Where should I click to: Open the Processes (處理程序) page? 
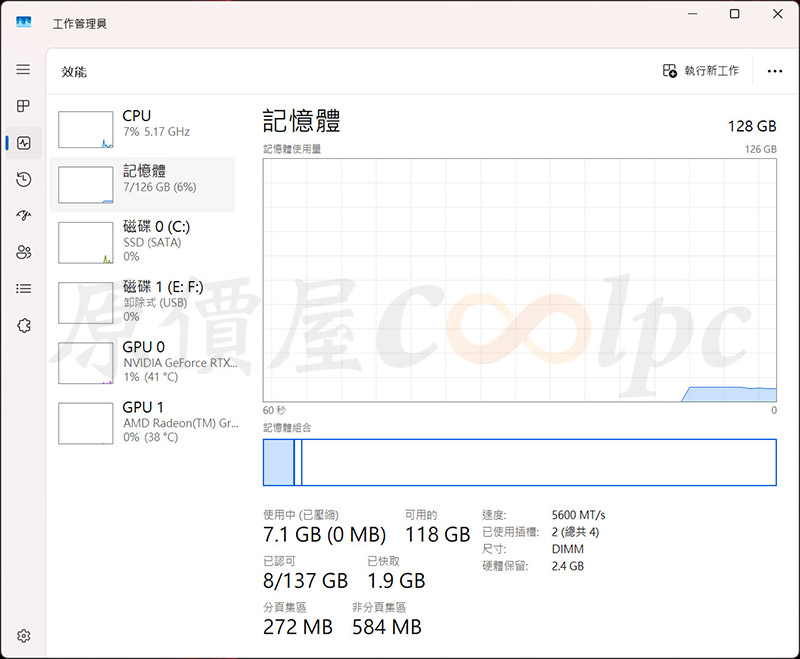click(22, 106)
